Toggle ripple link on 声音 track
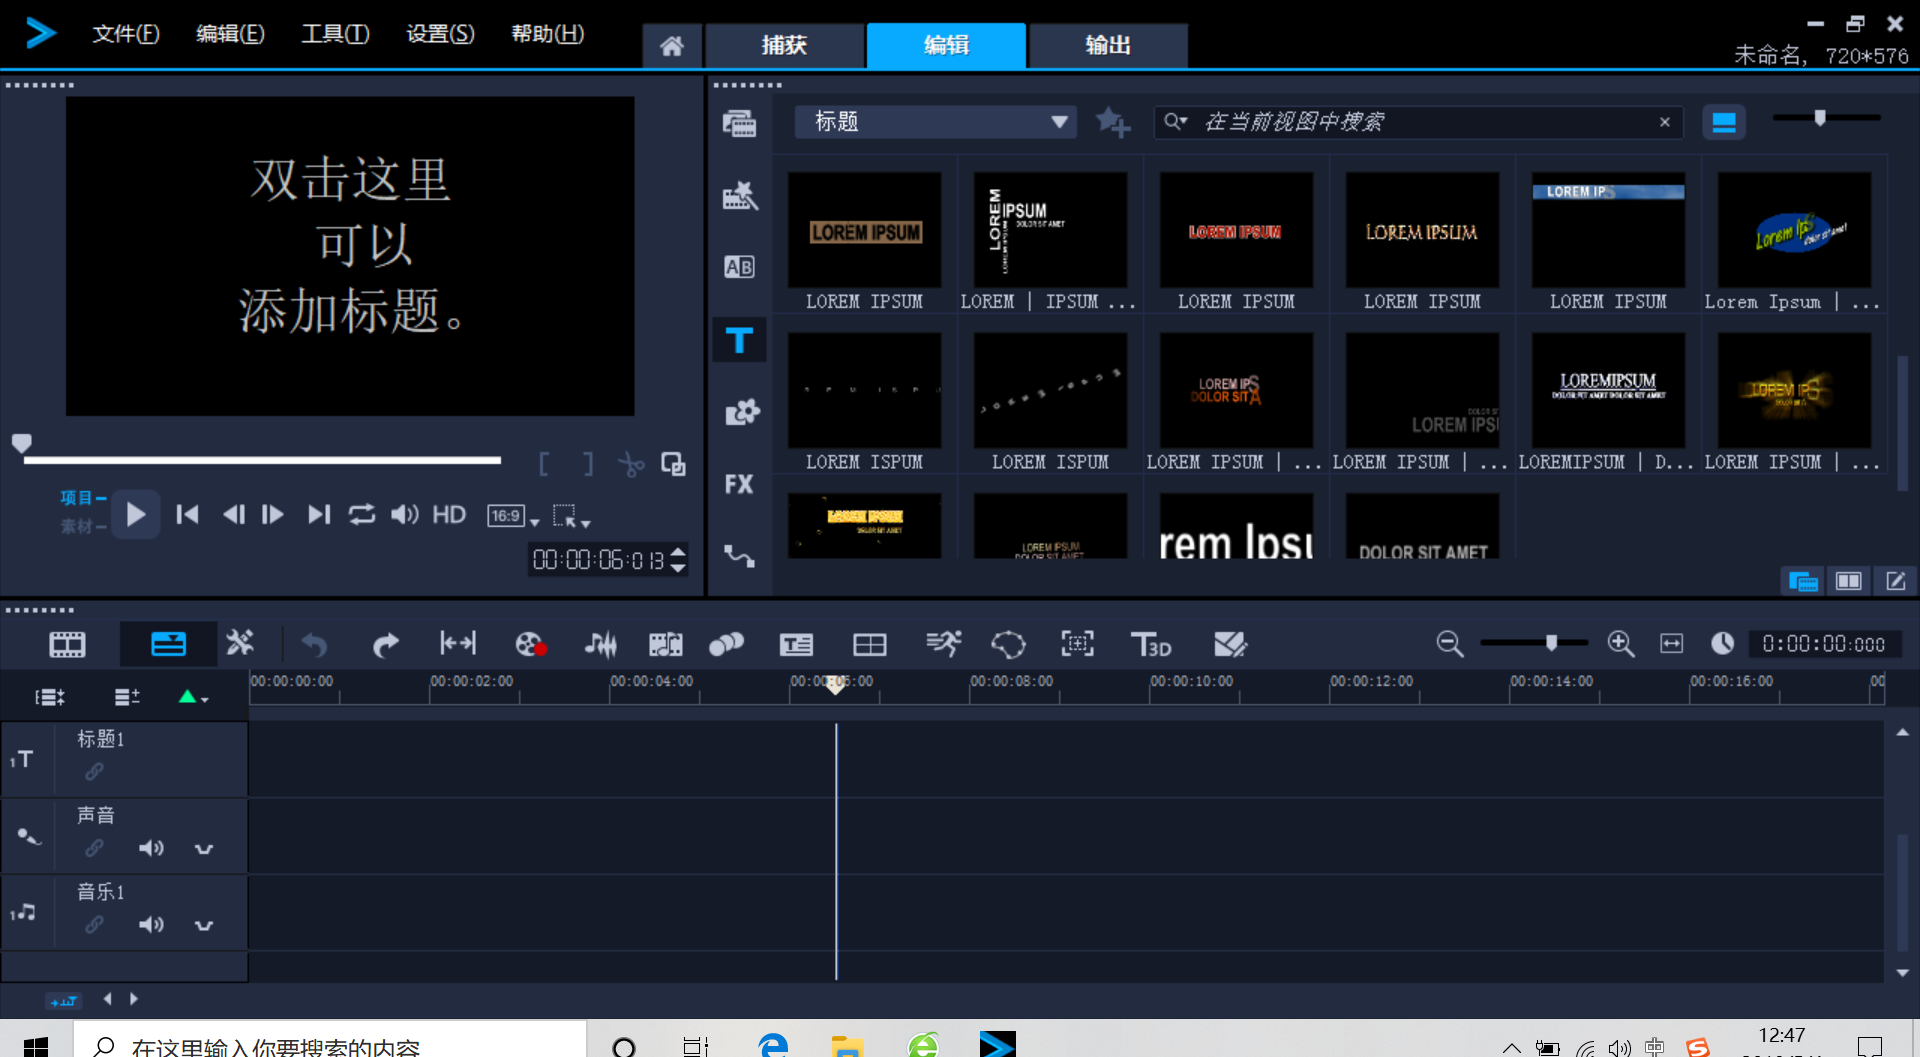The image size is (1920, 1057). 94,848
